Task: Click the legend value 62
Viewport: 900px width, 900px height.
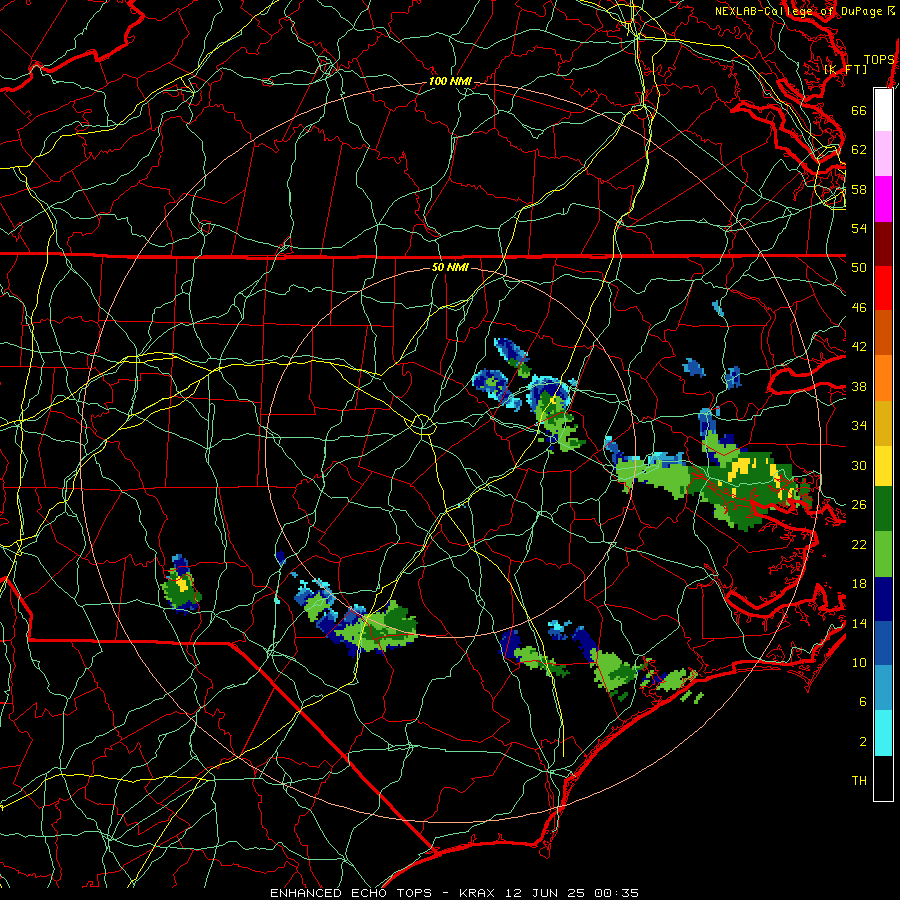Action: click(x=859, y=149)
